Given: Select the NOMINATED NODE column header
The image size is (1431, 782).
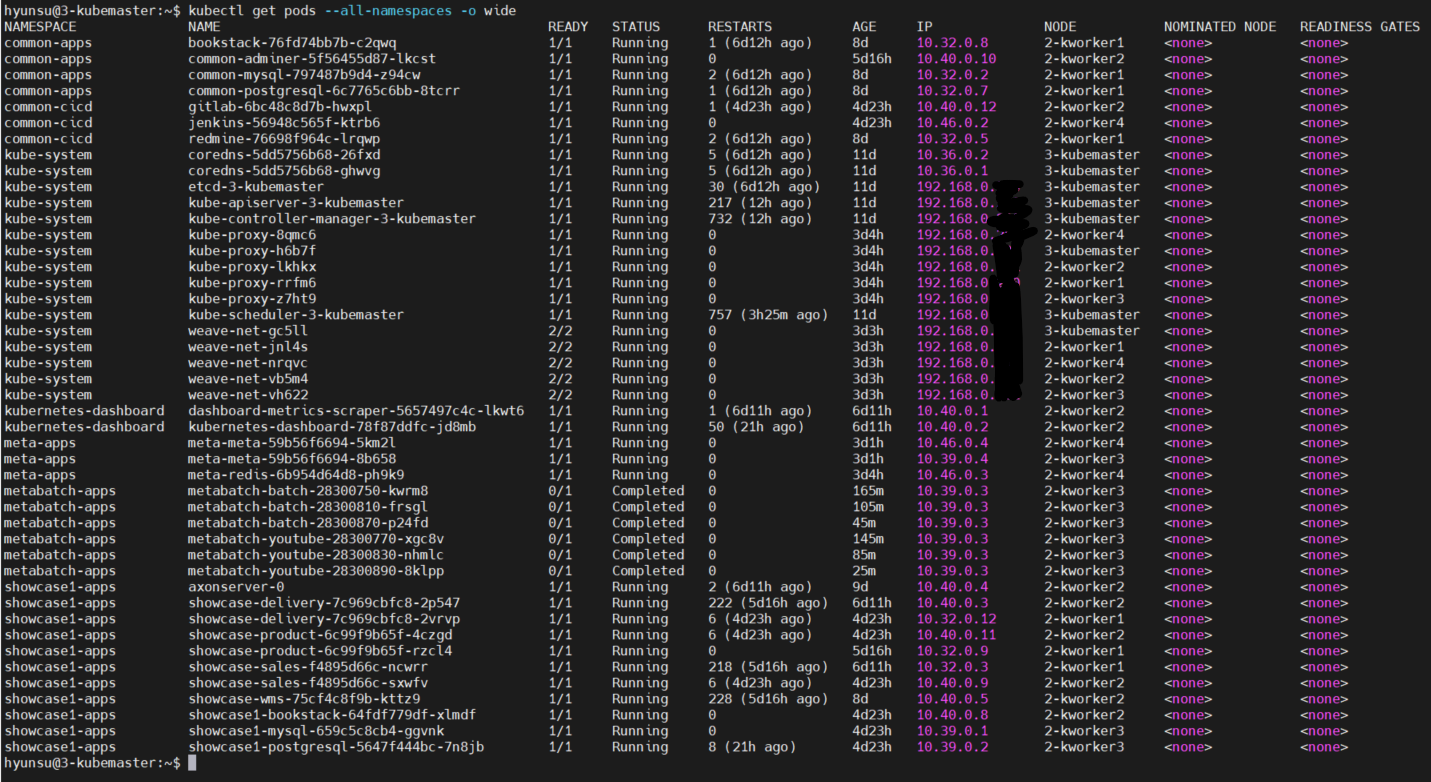Looking at the screenshot, I should 1220,27.
